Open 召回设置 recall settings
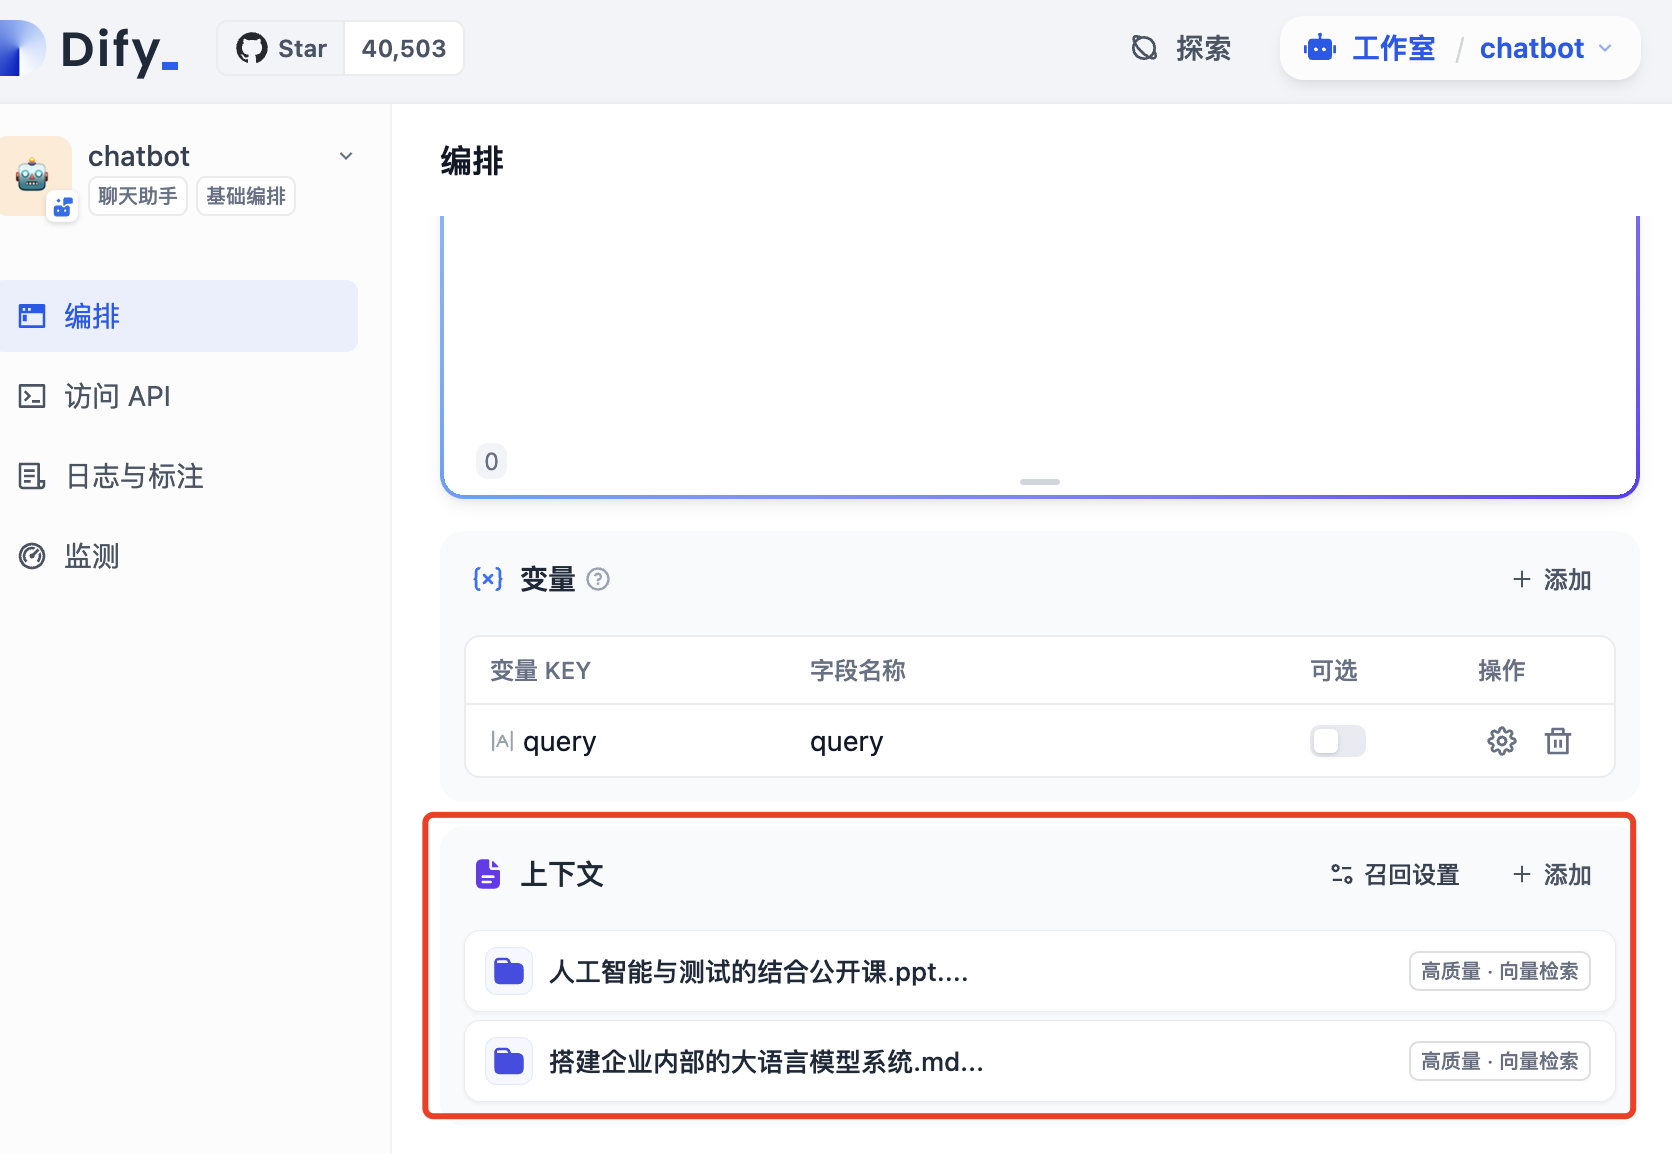Image resolution: width=1672 pixels, height=1154 pixels. (x=1394, y=874)
